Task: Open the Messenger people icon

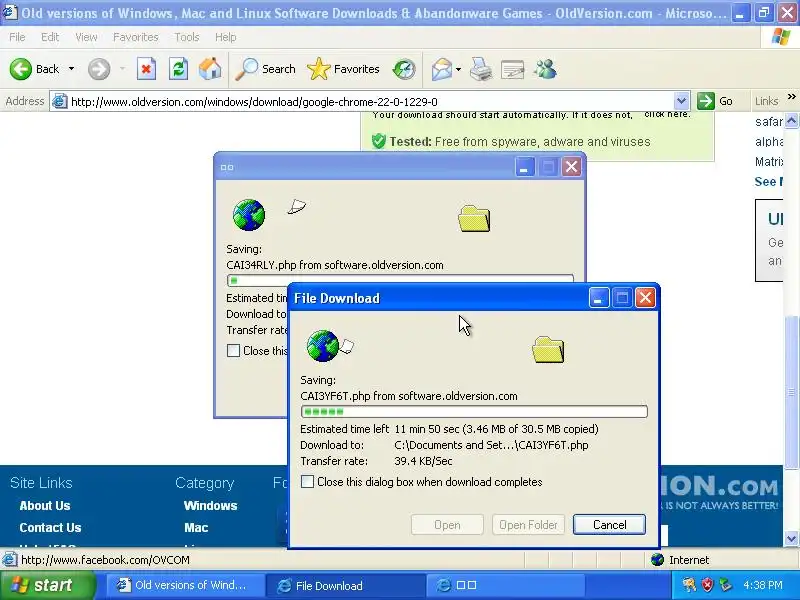Action: pyautogui.click(x=545, y=69)
